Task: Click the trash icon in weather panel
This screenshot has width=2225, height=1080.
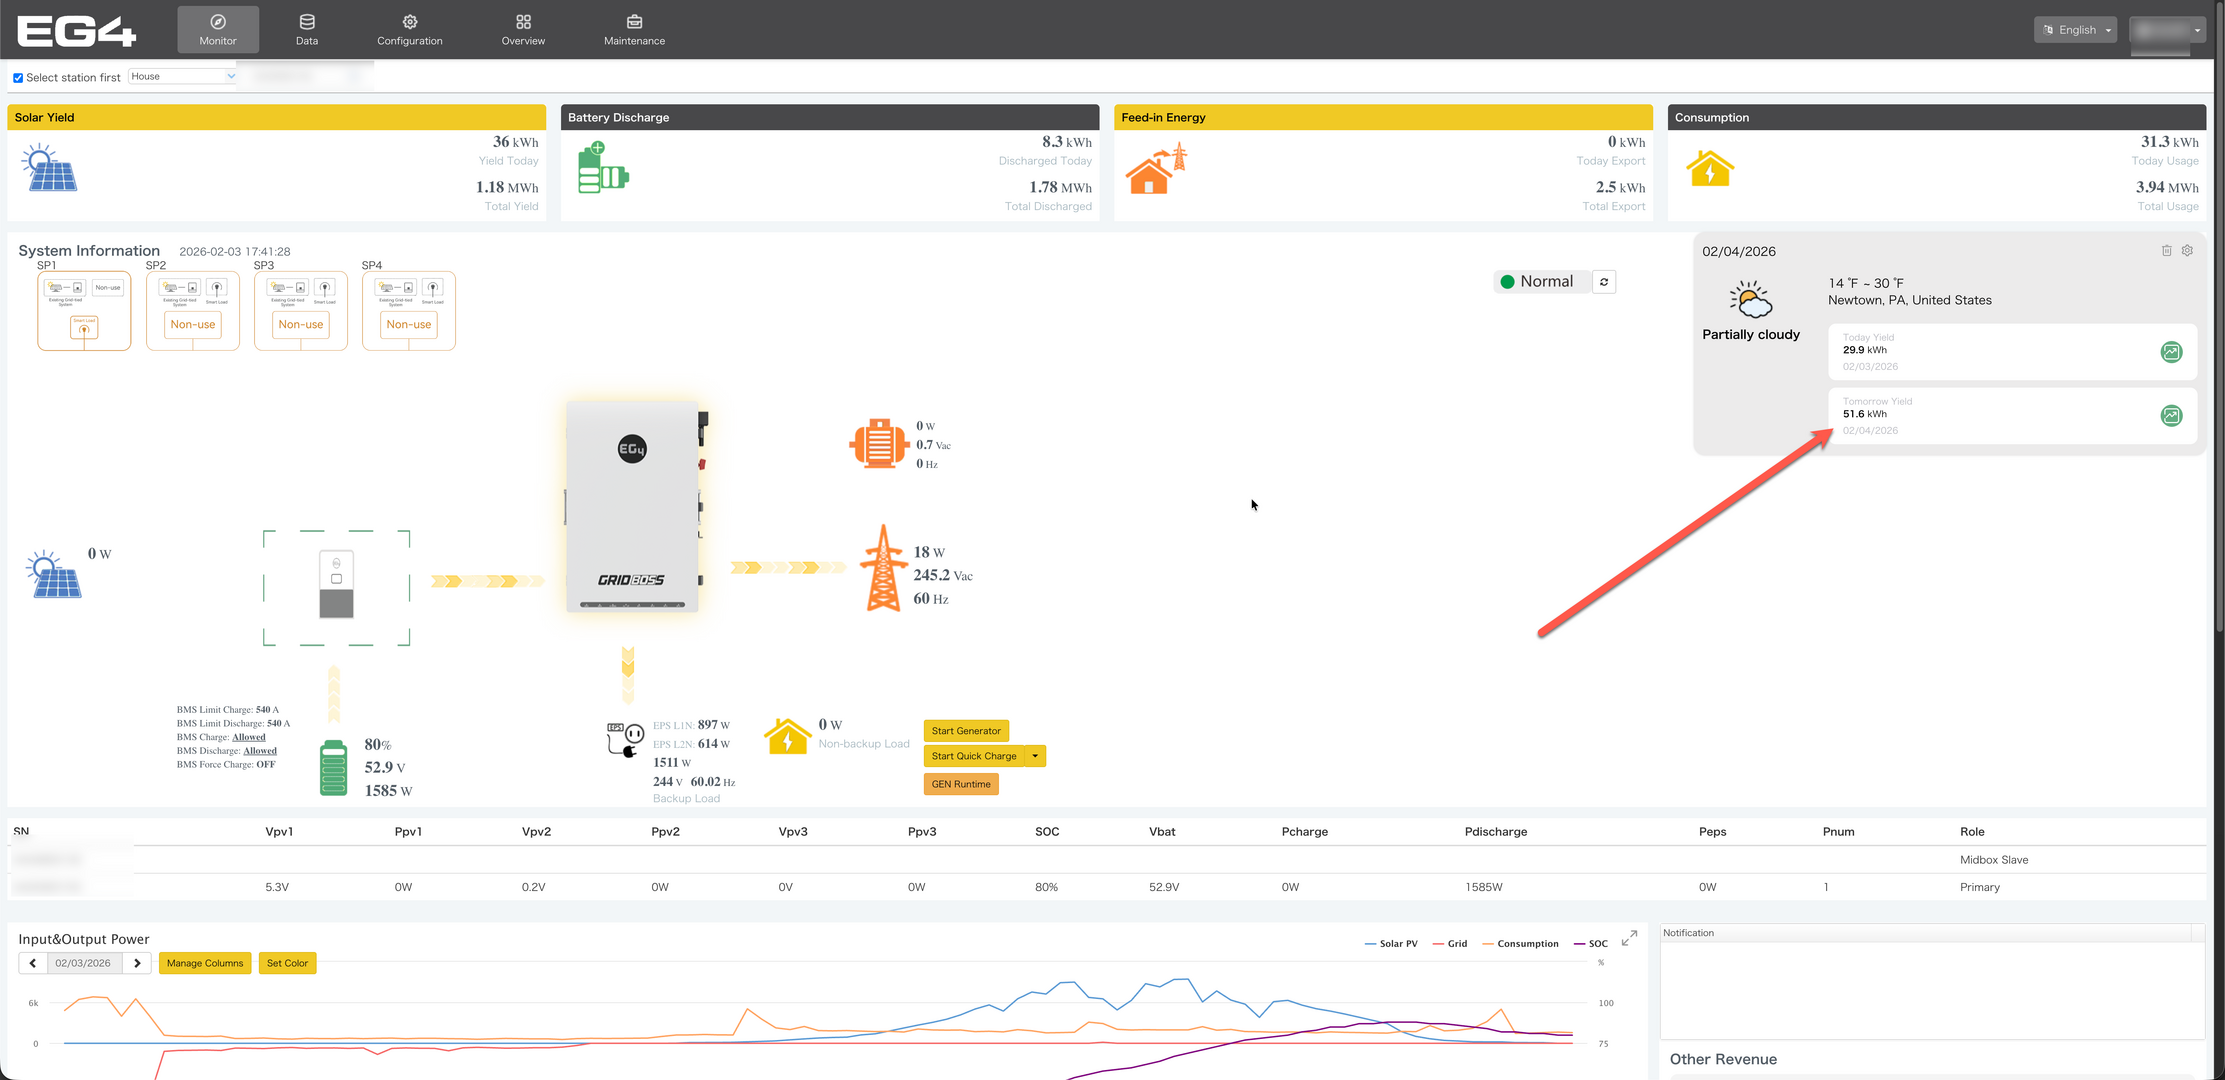Action: pyautogui.click(x=2166, y=251)
